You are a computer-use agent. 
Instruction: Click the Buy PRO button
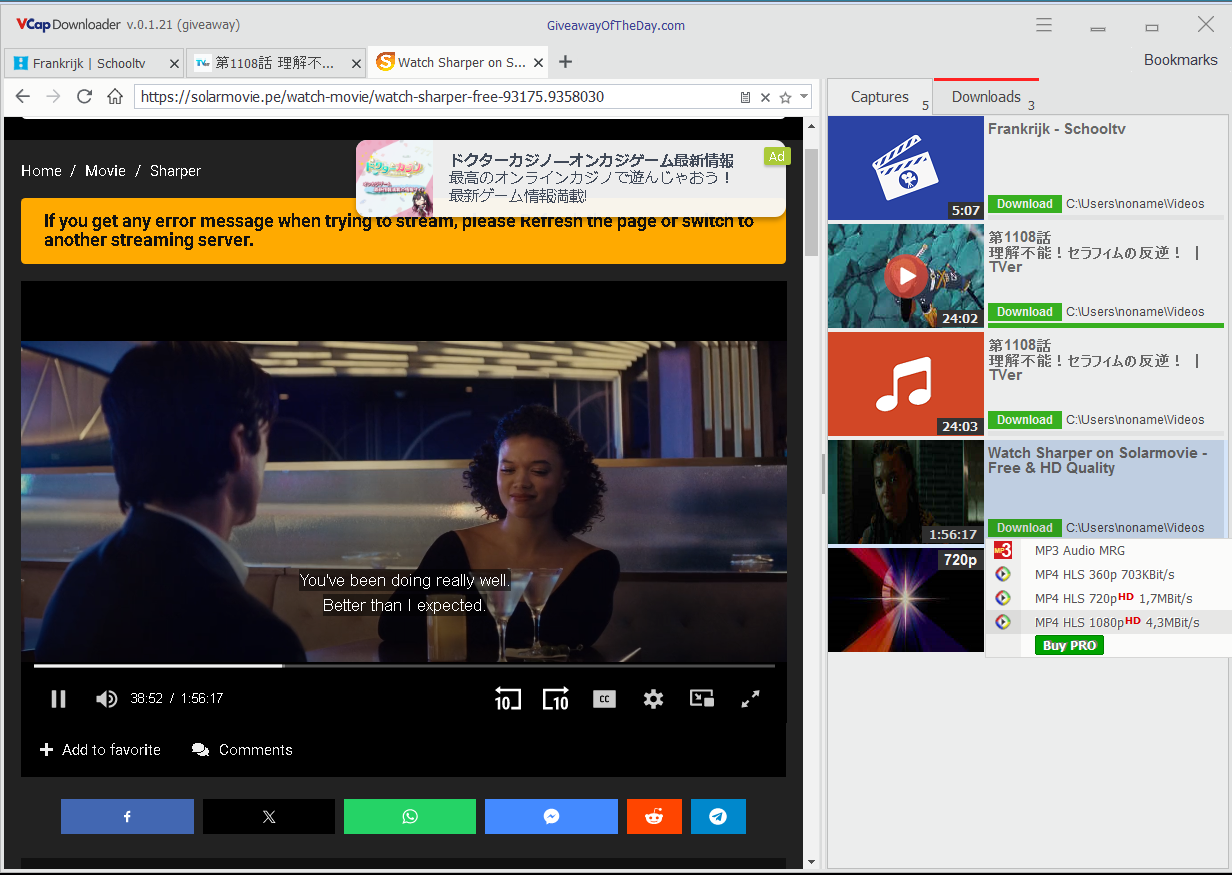(x=1069, y=646)
